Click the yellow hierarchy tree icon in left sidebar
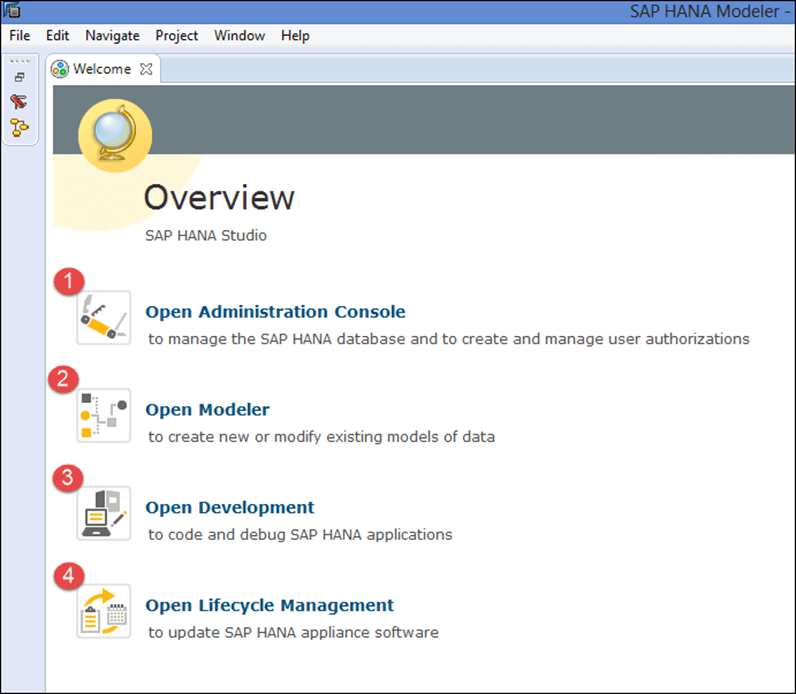This screenshot has width=796, height=694. click(19, 127)
